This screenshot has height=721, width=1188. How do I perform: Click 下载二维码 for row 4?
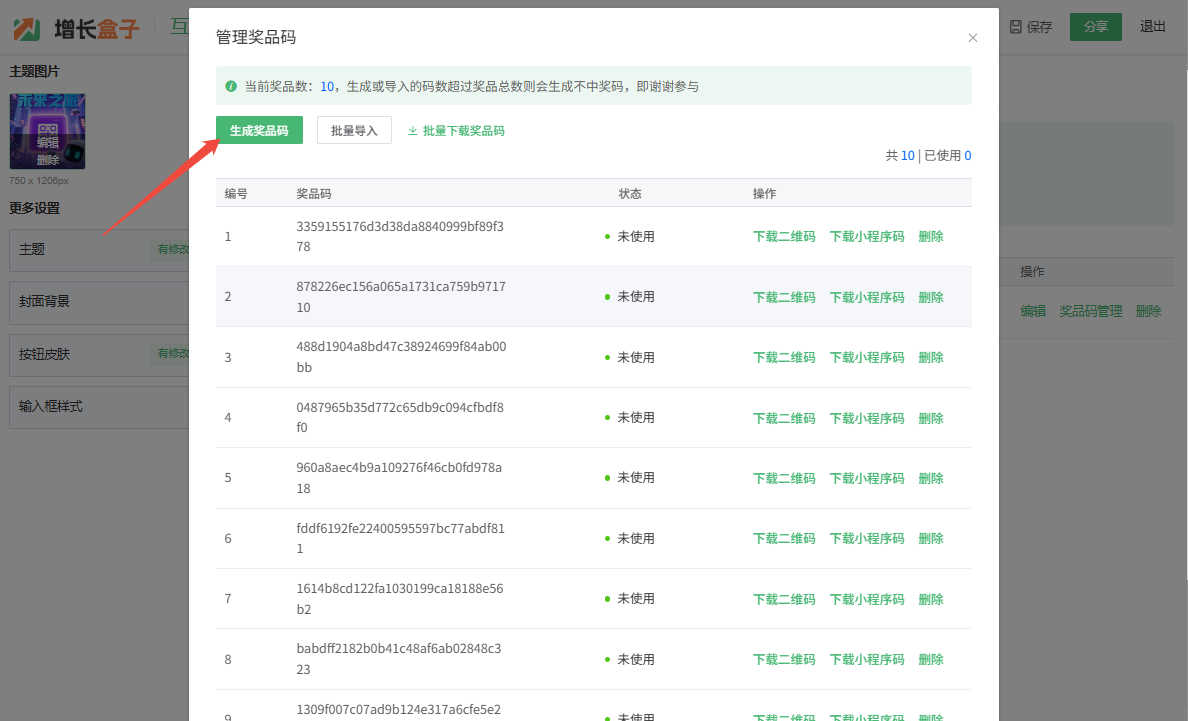pos(784,418)
